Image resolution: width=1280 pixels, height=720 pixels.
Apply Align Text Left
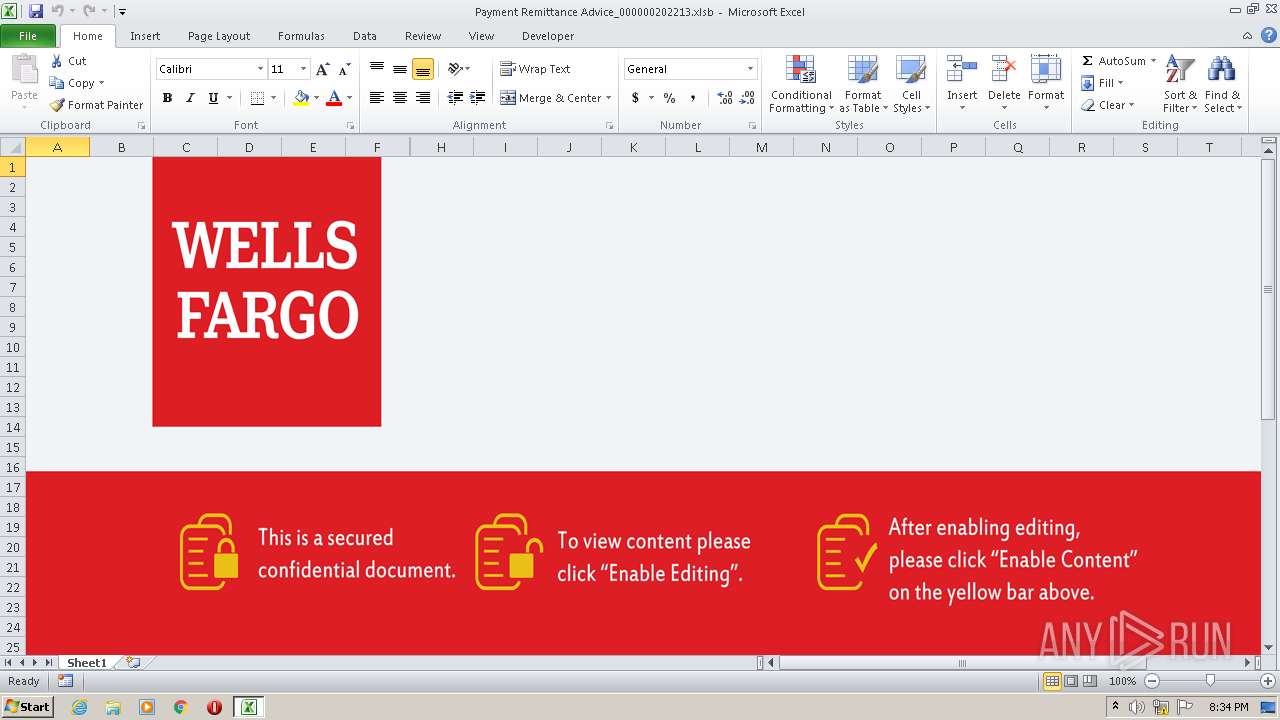pos(377,98)
